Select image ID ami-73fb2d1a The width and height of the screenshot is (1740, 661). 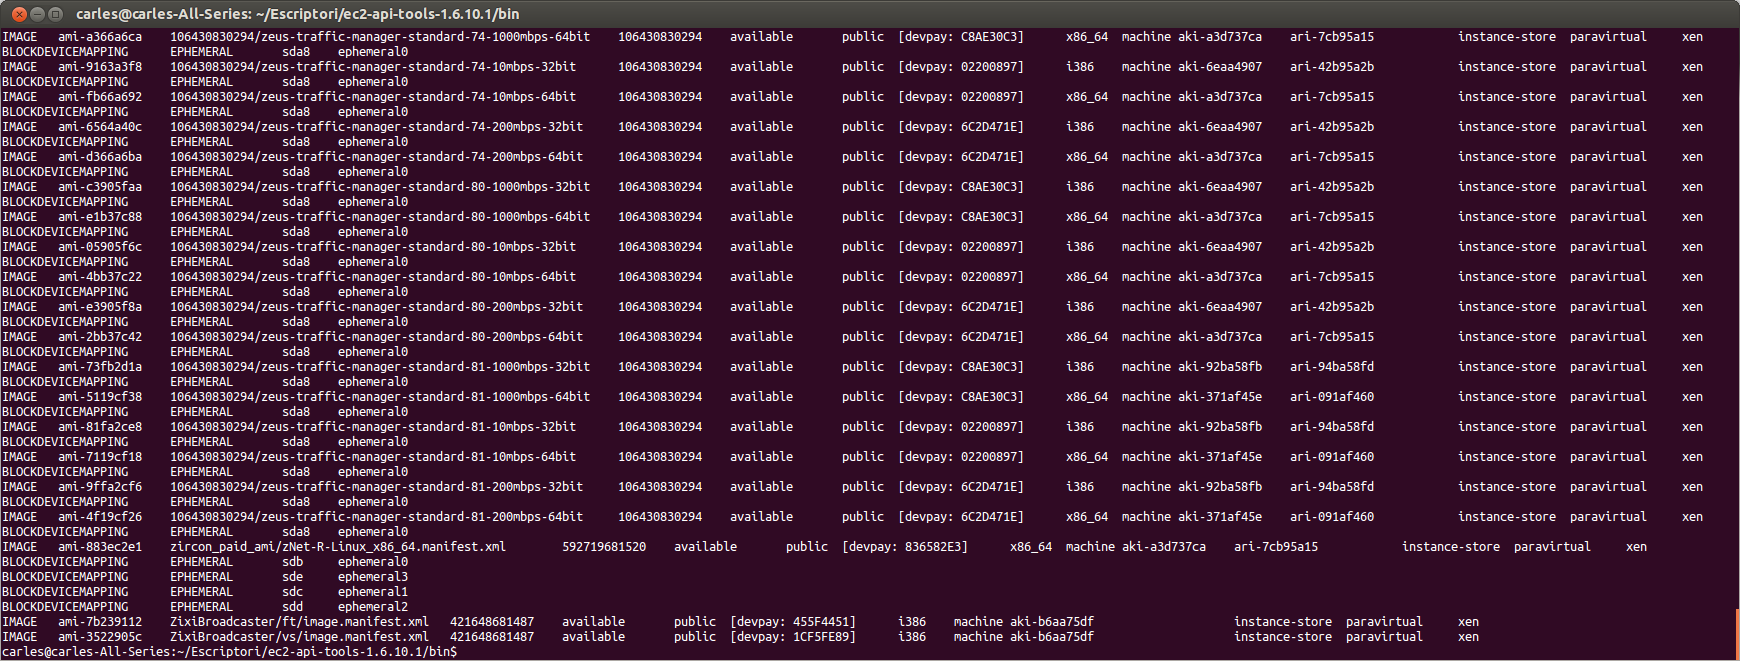100,367
